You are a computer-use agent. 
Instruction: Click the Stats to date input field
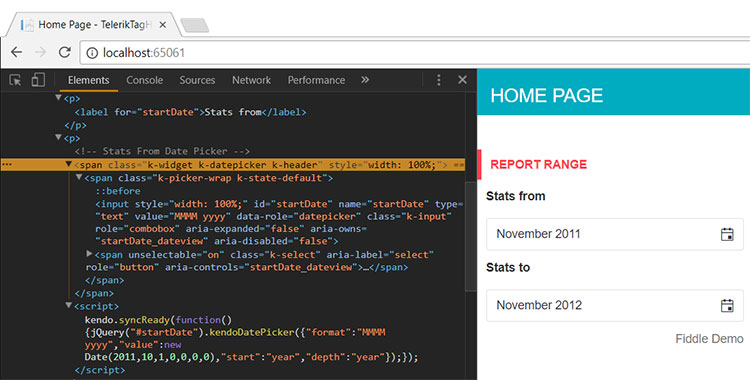615,305
